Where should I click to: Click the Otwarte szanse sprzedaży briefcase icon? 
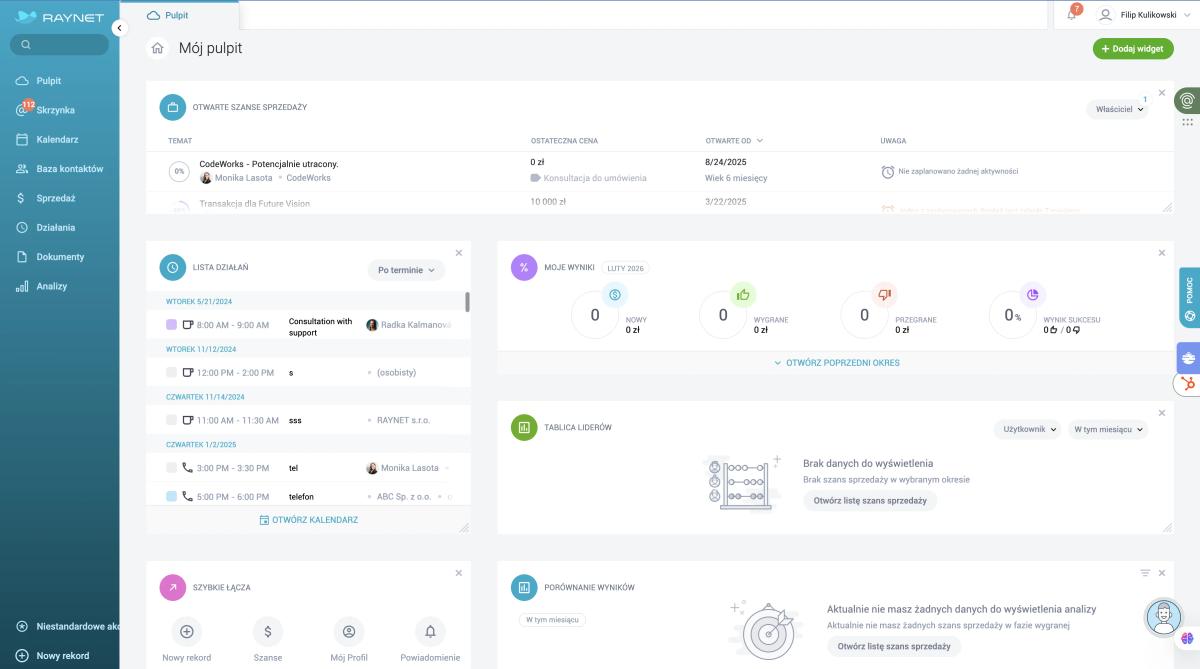pos(173,107)
